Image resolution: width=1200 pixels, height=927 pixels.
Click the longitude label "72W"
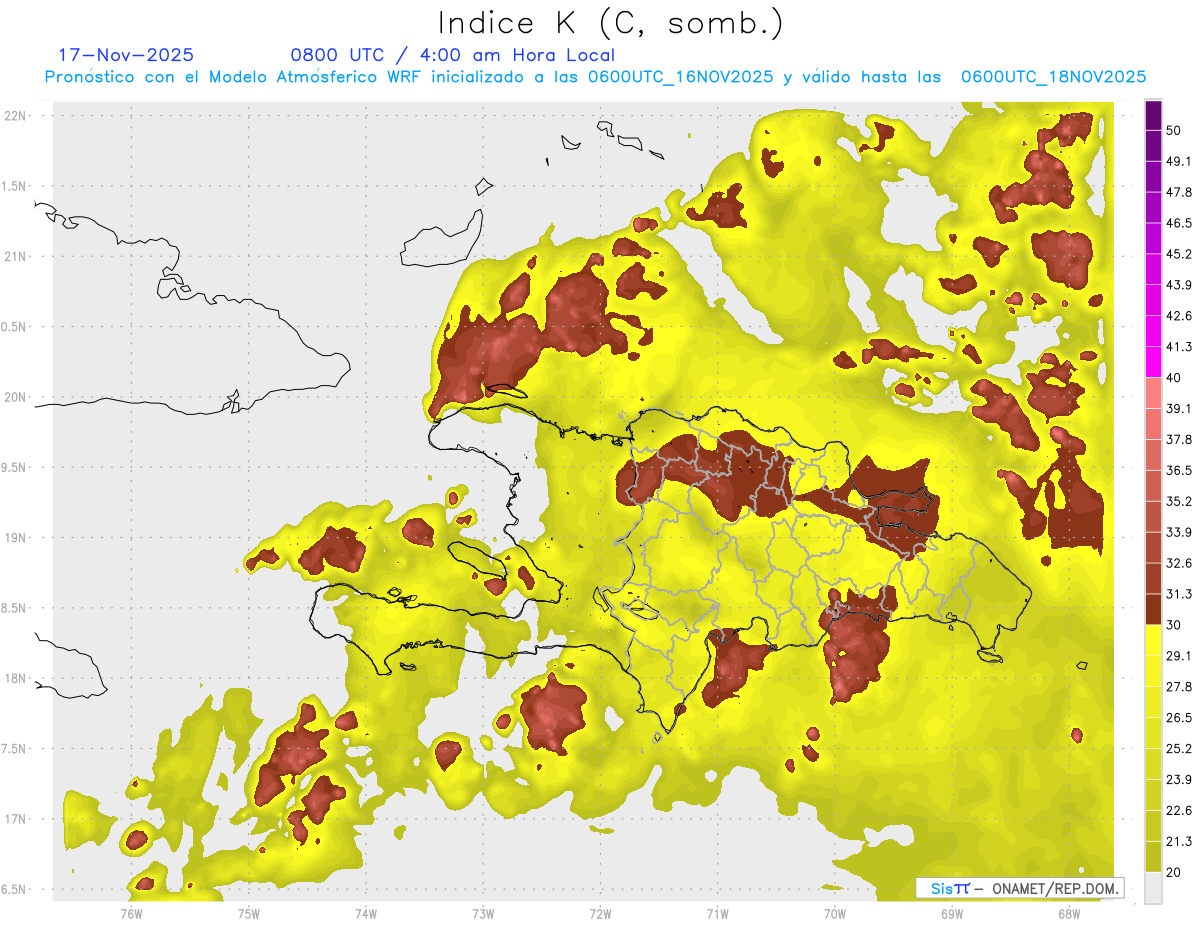point(600,913)
